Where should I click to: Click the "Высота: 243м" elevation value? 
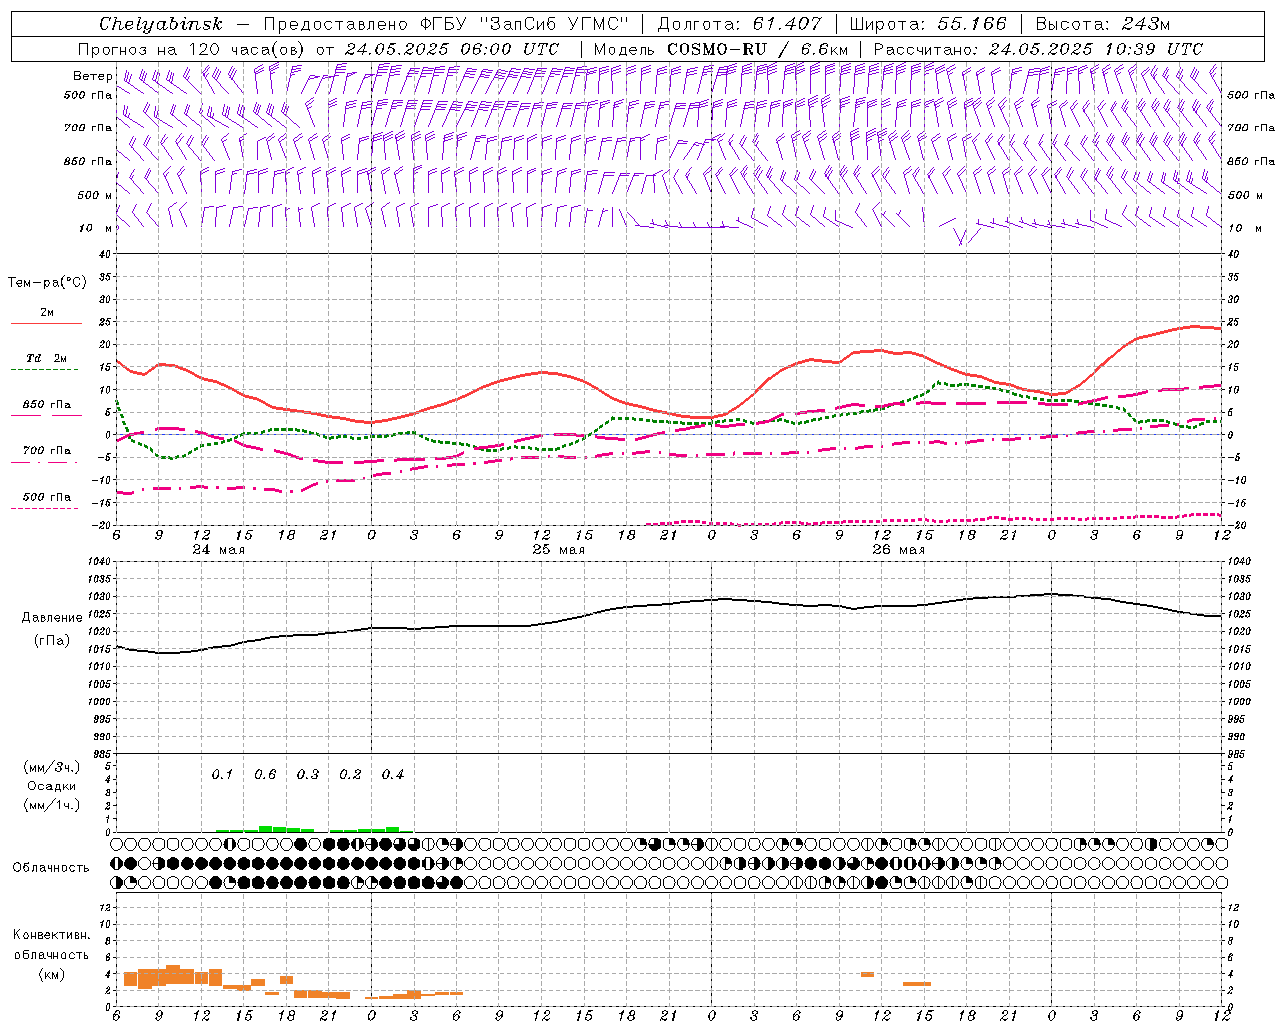pyautogui.click(x=1102, y=24)
